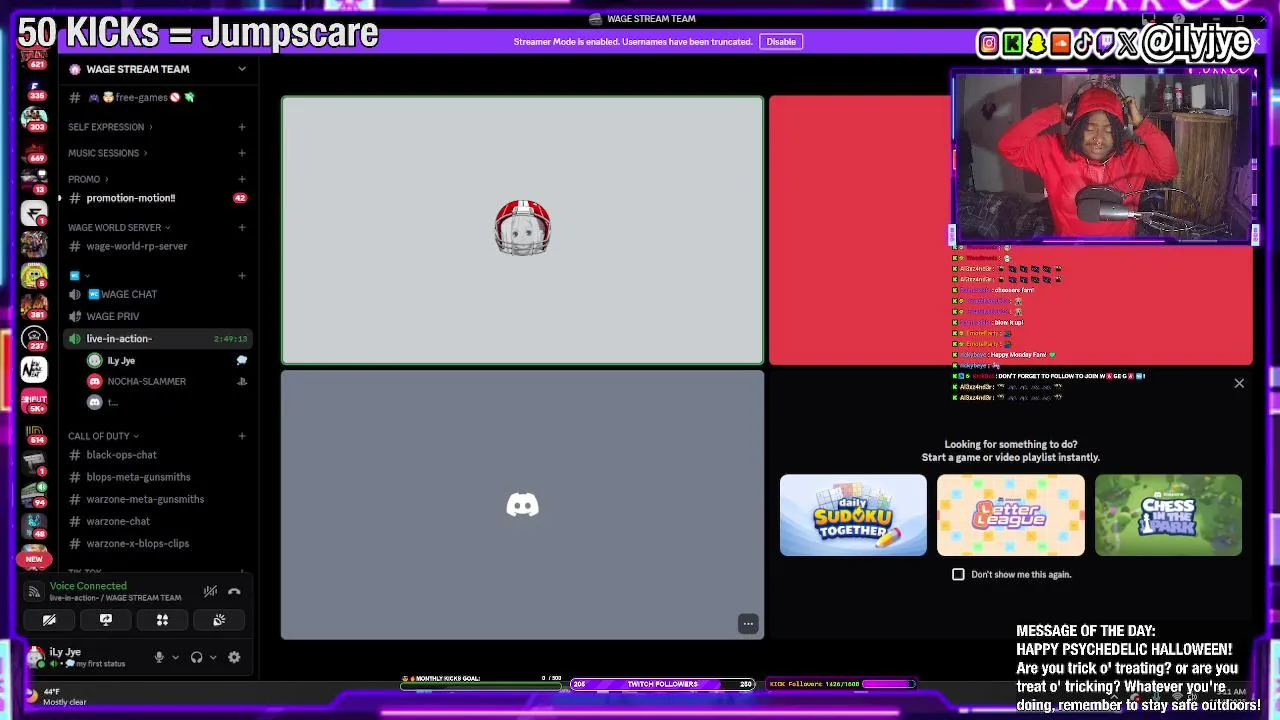The width and height of the screenshot is (1280, 720).
Task: Open the soundboard button
Action: (x=219, y=620)
